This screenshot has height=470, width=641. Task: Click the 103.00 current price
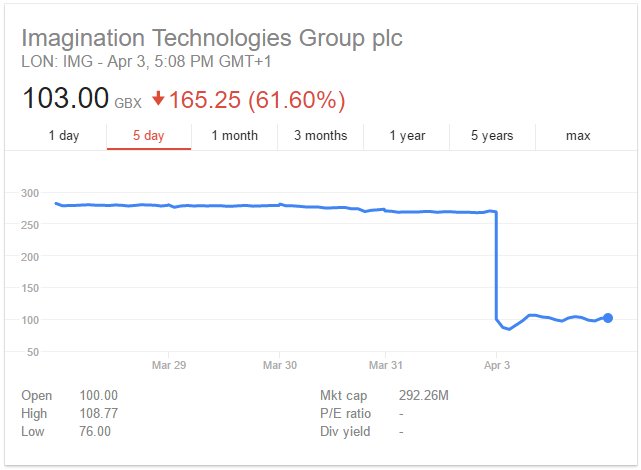tap(66, 100)
